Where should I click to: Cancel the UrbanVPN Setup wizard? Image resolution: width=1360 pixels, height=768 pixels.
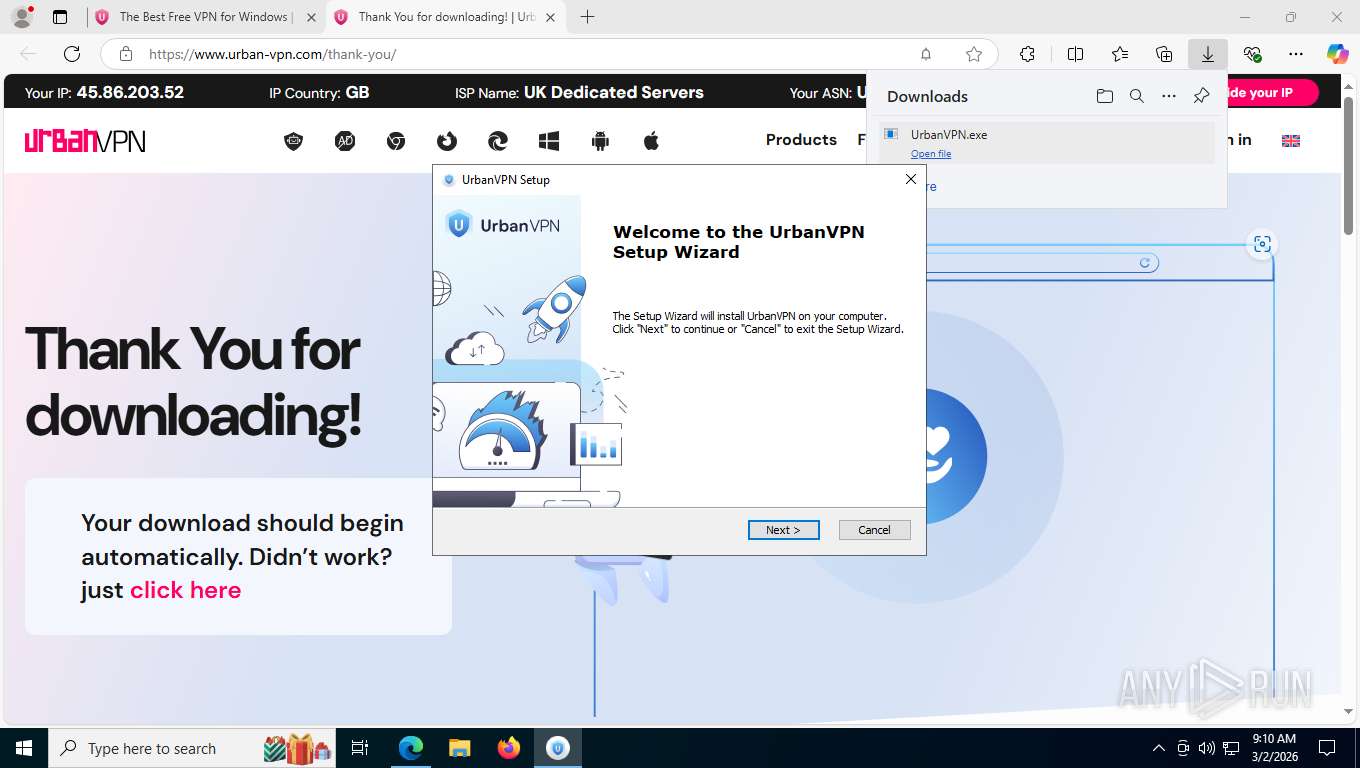874,530
